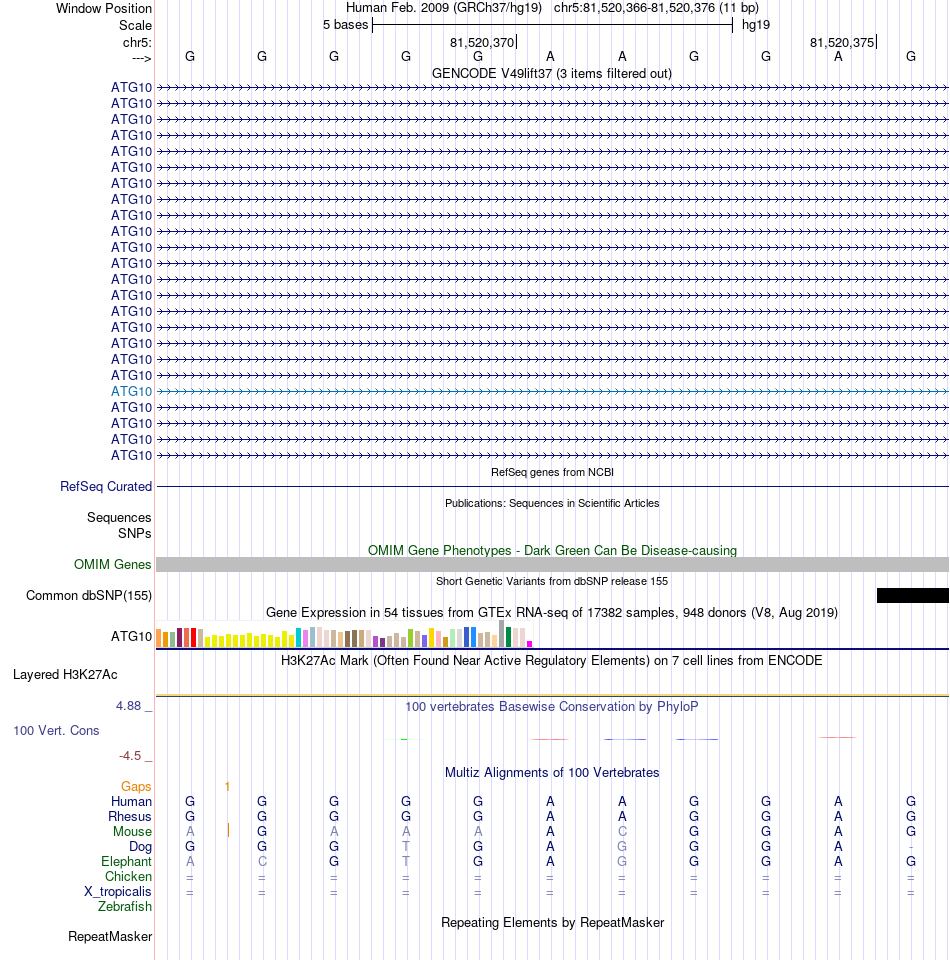This screenshot has height=960, width=950.
Task: Click the 5 bases scale bar label
Action: point(346,25)
